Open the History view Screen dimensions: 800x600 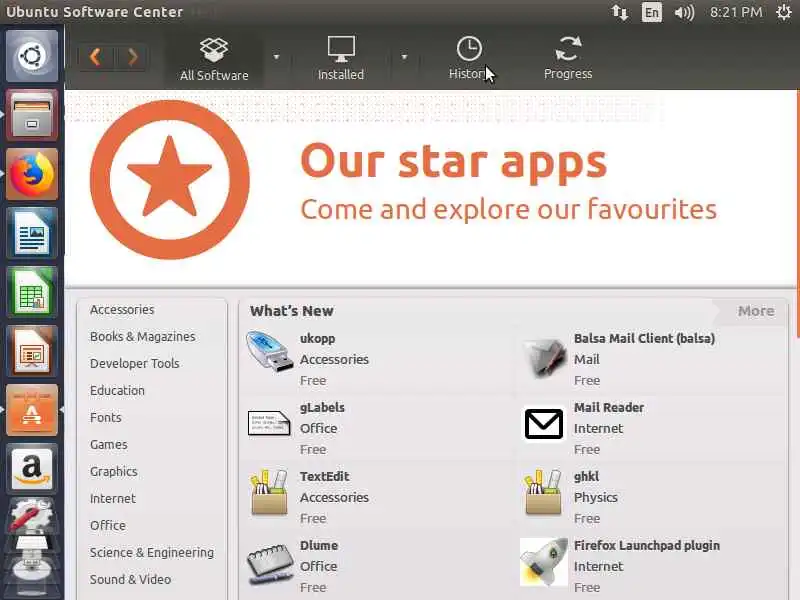coord(469,59)
